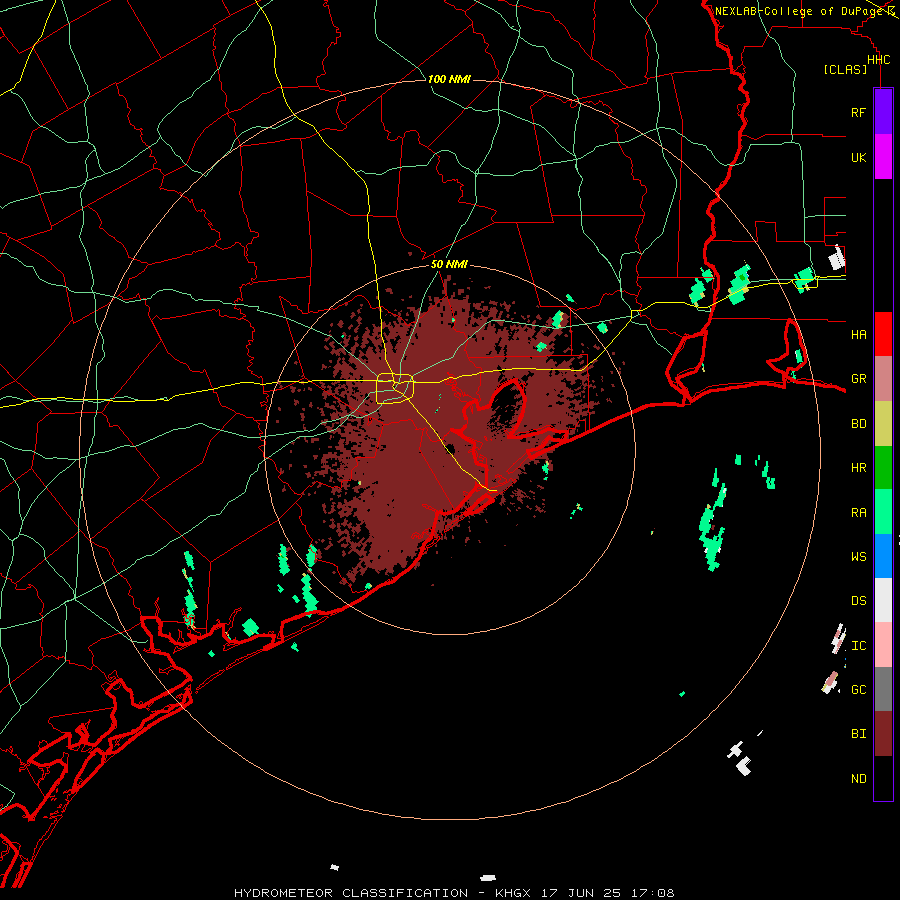Viewport: 900px width, 900px height.
Task: Click the 'RF' legend label text
Action: point(859,112)
